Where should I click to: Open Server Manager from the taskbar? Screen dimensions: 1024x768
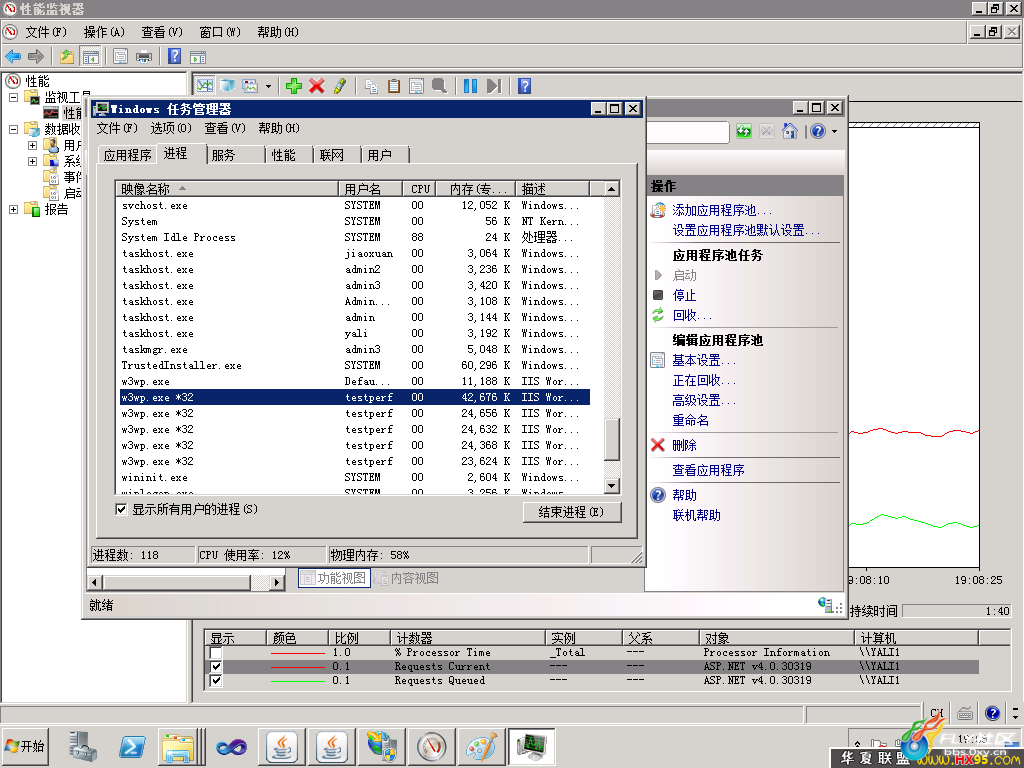(82, 746)
